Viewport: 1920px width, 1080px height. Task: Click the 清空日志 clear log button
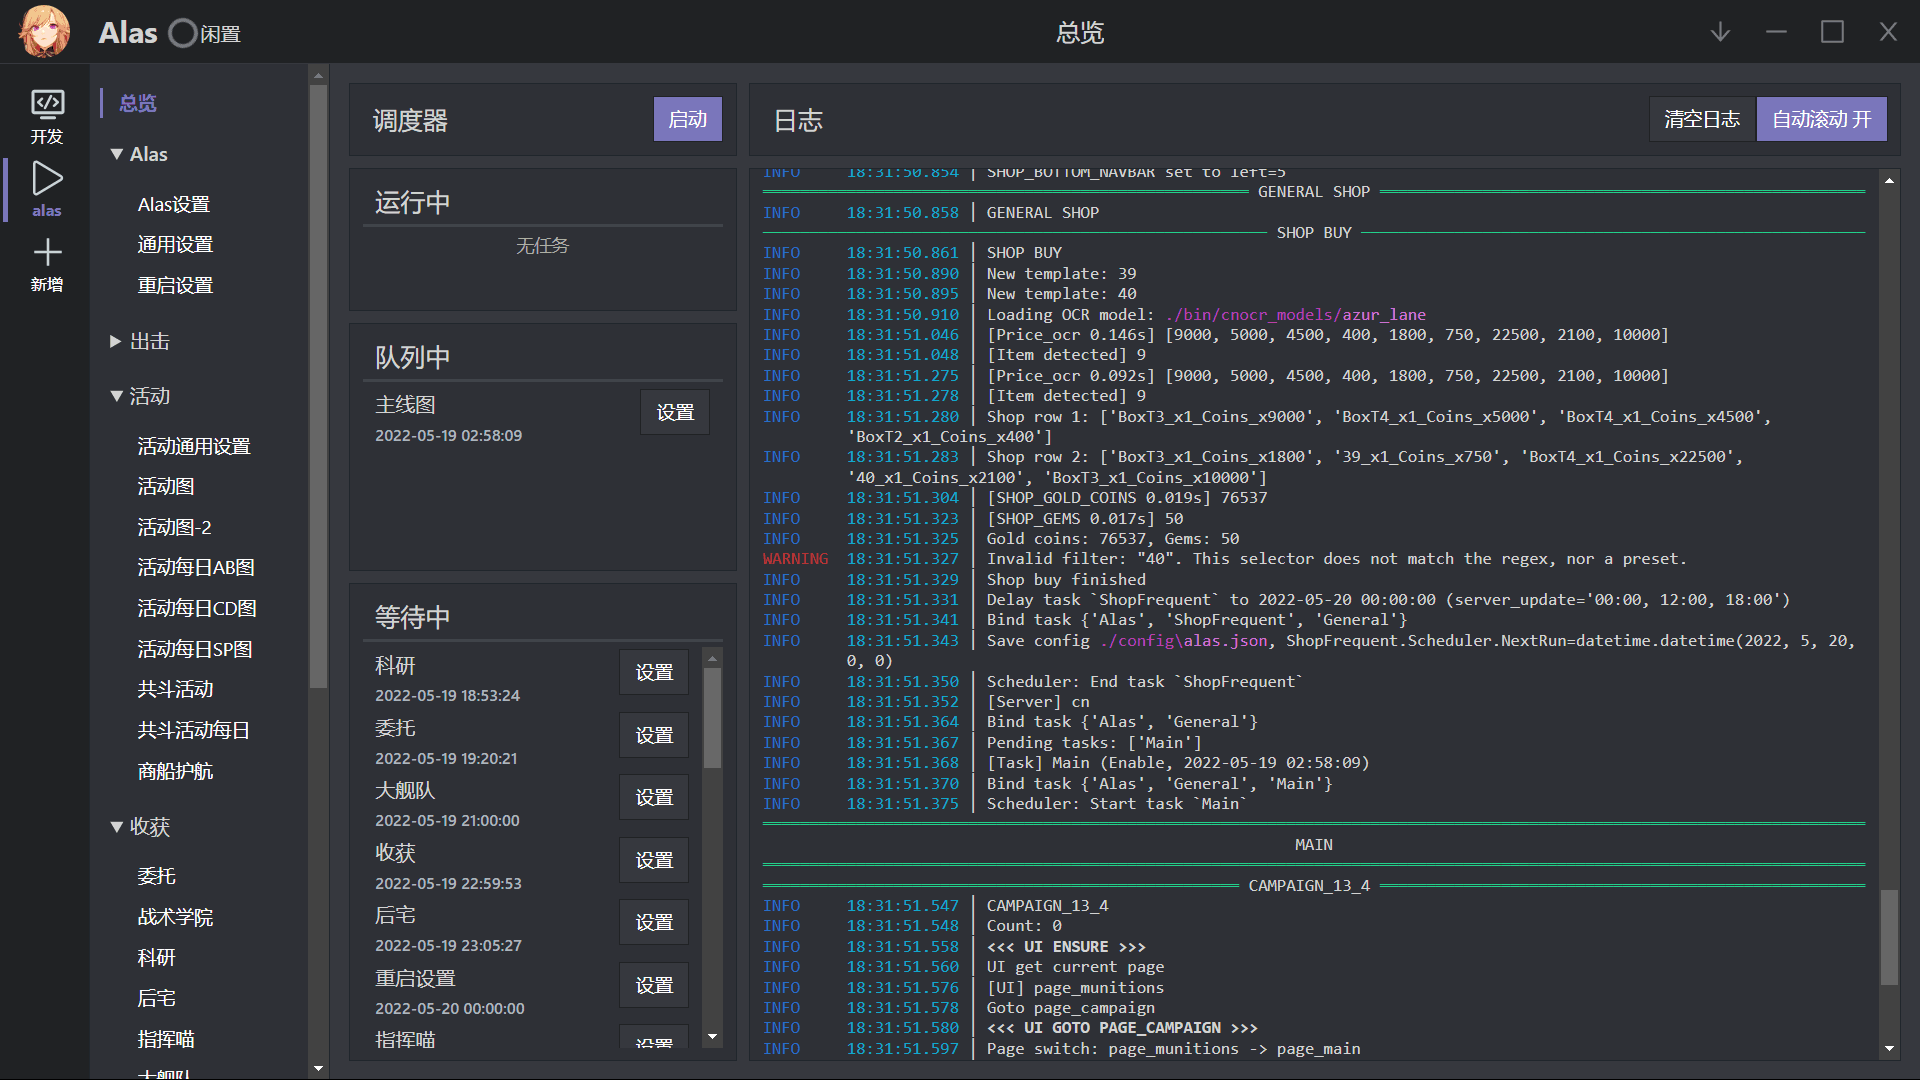coord(1701,120)
